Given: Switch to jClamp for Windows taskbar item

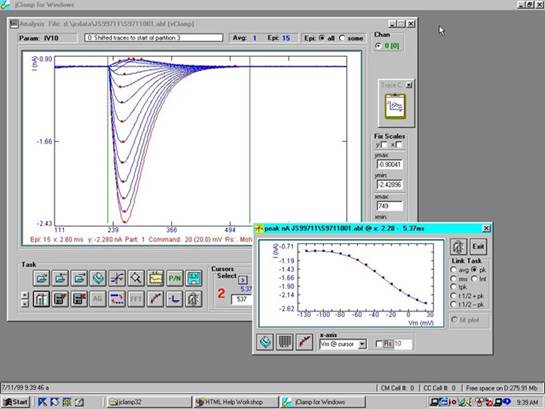Looking at the screenshot, I should coord(323,402).
